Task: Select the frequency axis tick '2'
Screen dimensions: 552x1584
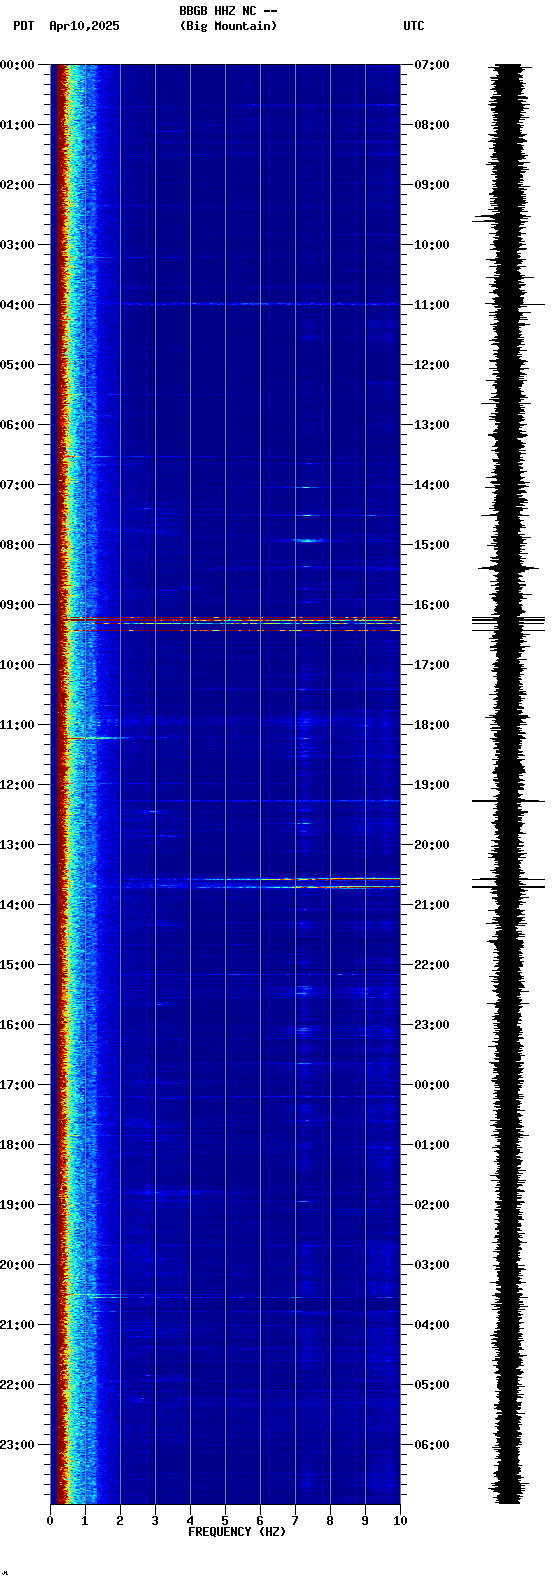Action: (120, 1521)
